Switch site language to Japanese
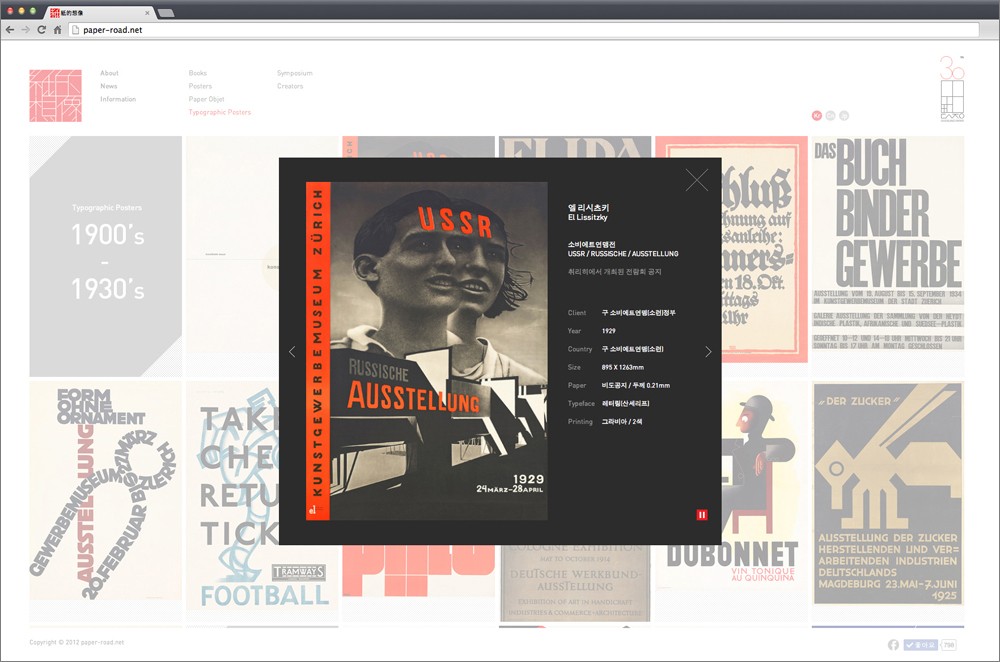 click(x=844, y=115)
